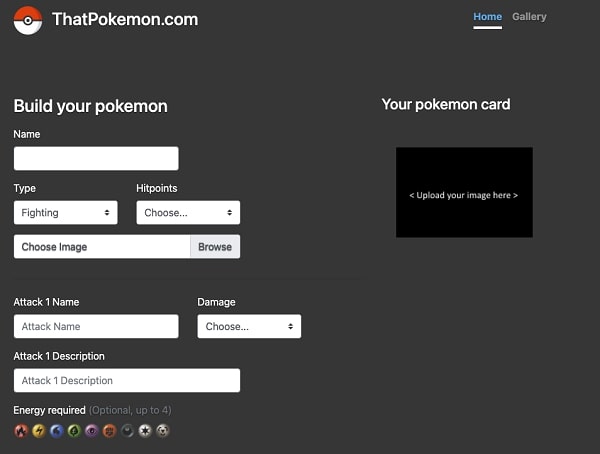Click the 'Hitpoints' label

(x=157, y=188)
